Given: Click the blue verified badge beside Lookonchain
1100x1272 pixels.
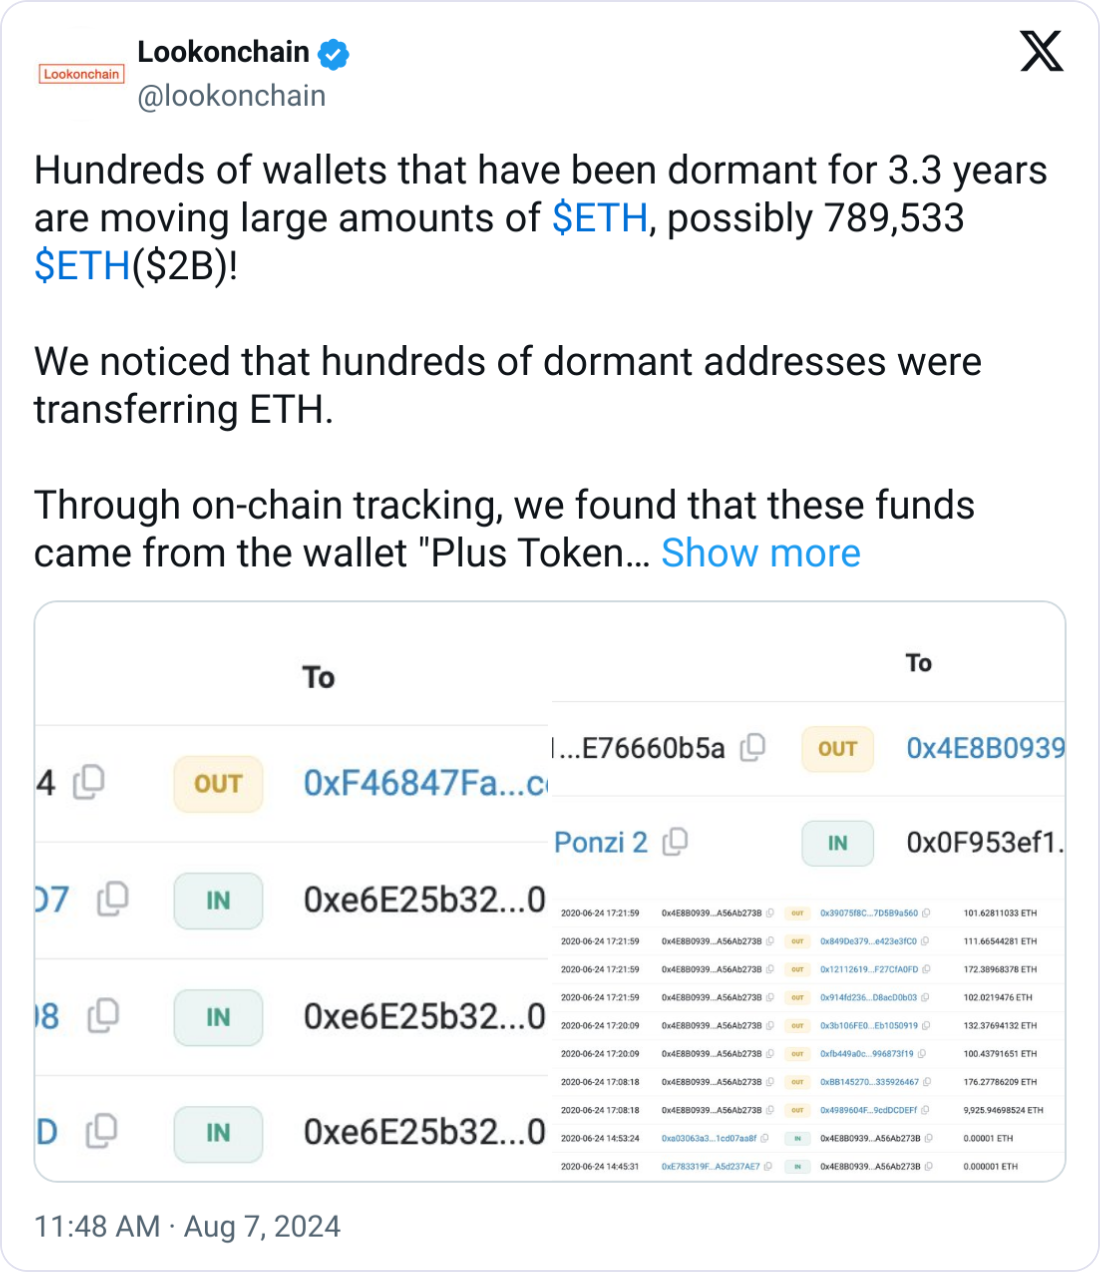Looking at the screenshot, I should (333, 54).
